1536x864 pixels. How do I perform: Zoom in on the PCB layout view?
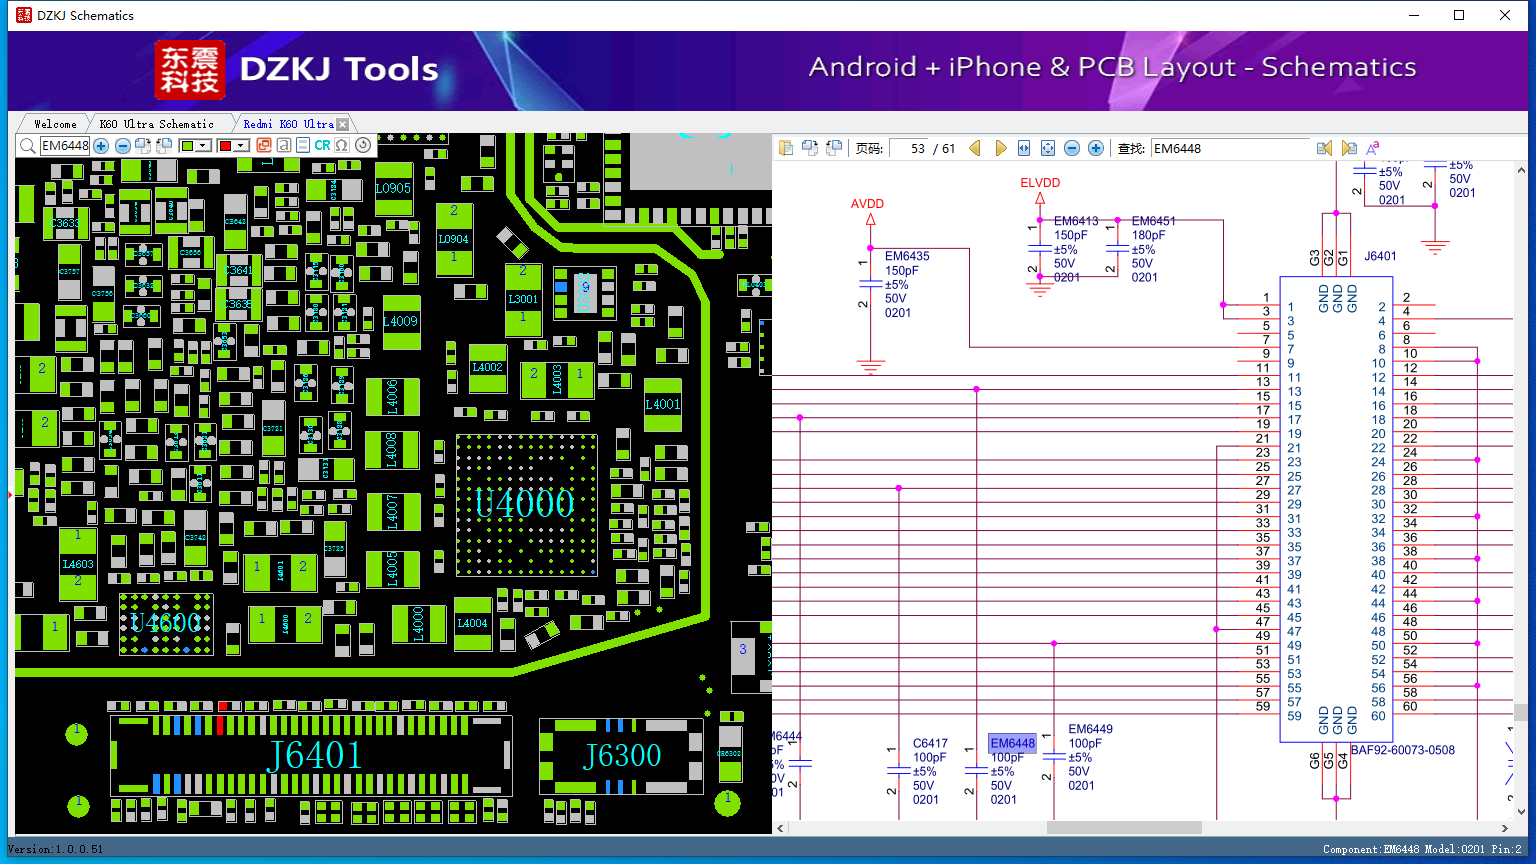tap(101, 146)
